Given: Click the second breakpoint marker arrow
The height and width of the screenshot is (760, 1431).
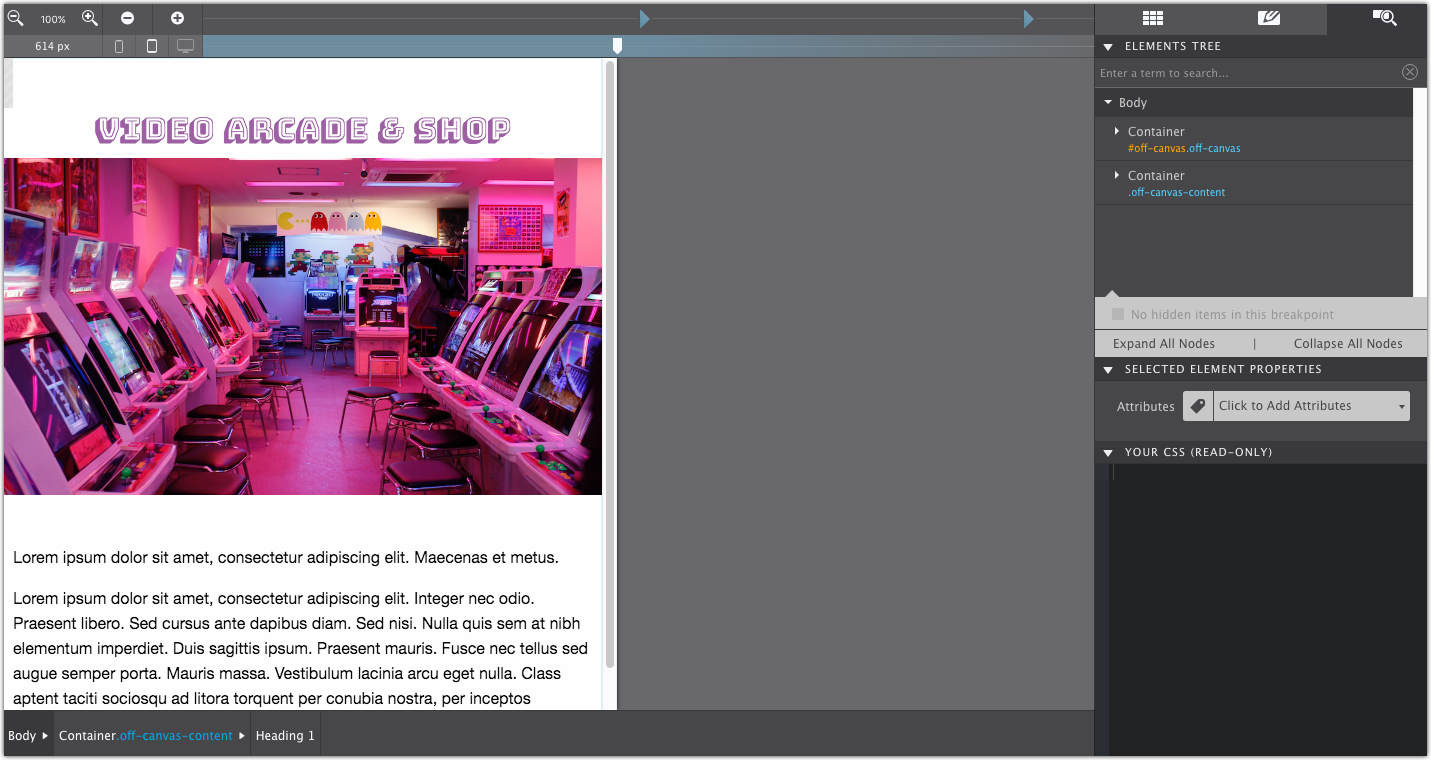Looking at the screenshot, I should [x=1028, y=19].
